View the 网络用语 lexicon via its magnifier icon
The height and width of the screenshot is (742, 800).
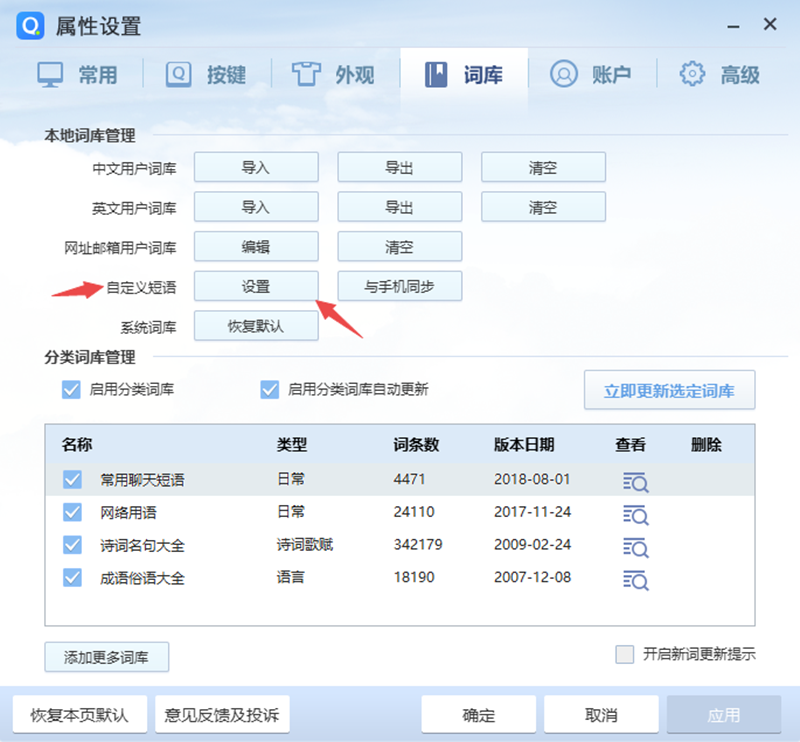coord(634,515)
